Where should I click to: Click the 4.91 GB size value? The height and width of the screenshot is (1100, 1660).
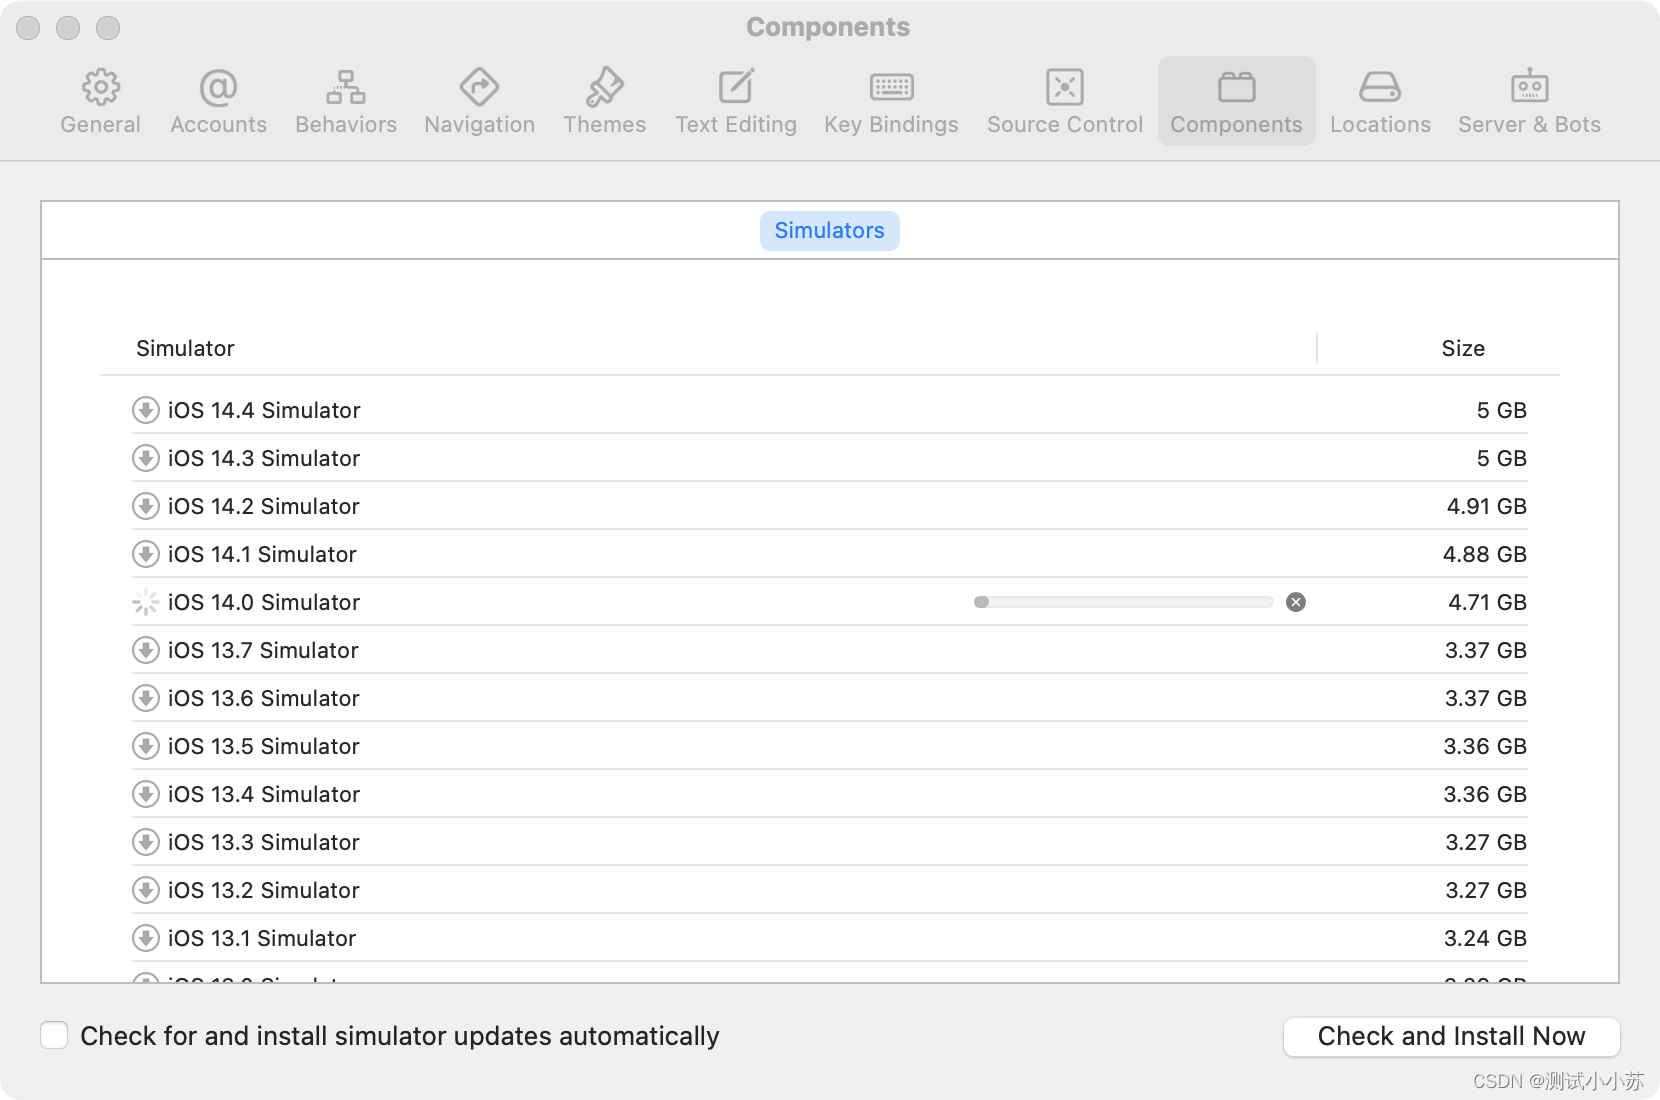click(x=1487, y=506)
